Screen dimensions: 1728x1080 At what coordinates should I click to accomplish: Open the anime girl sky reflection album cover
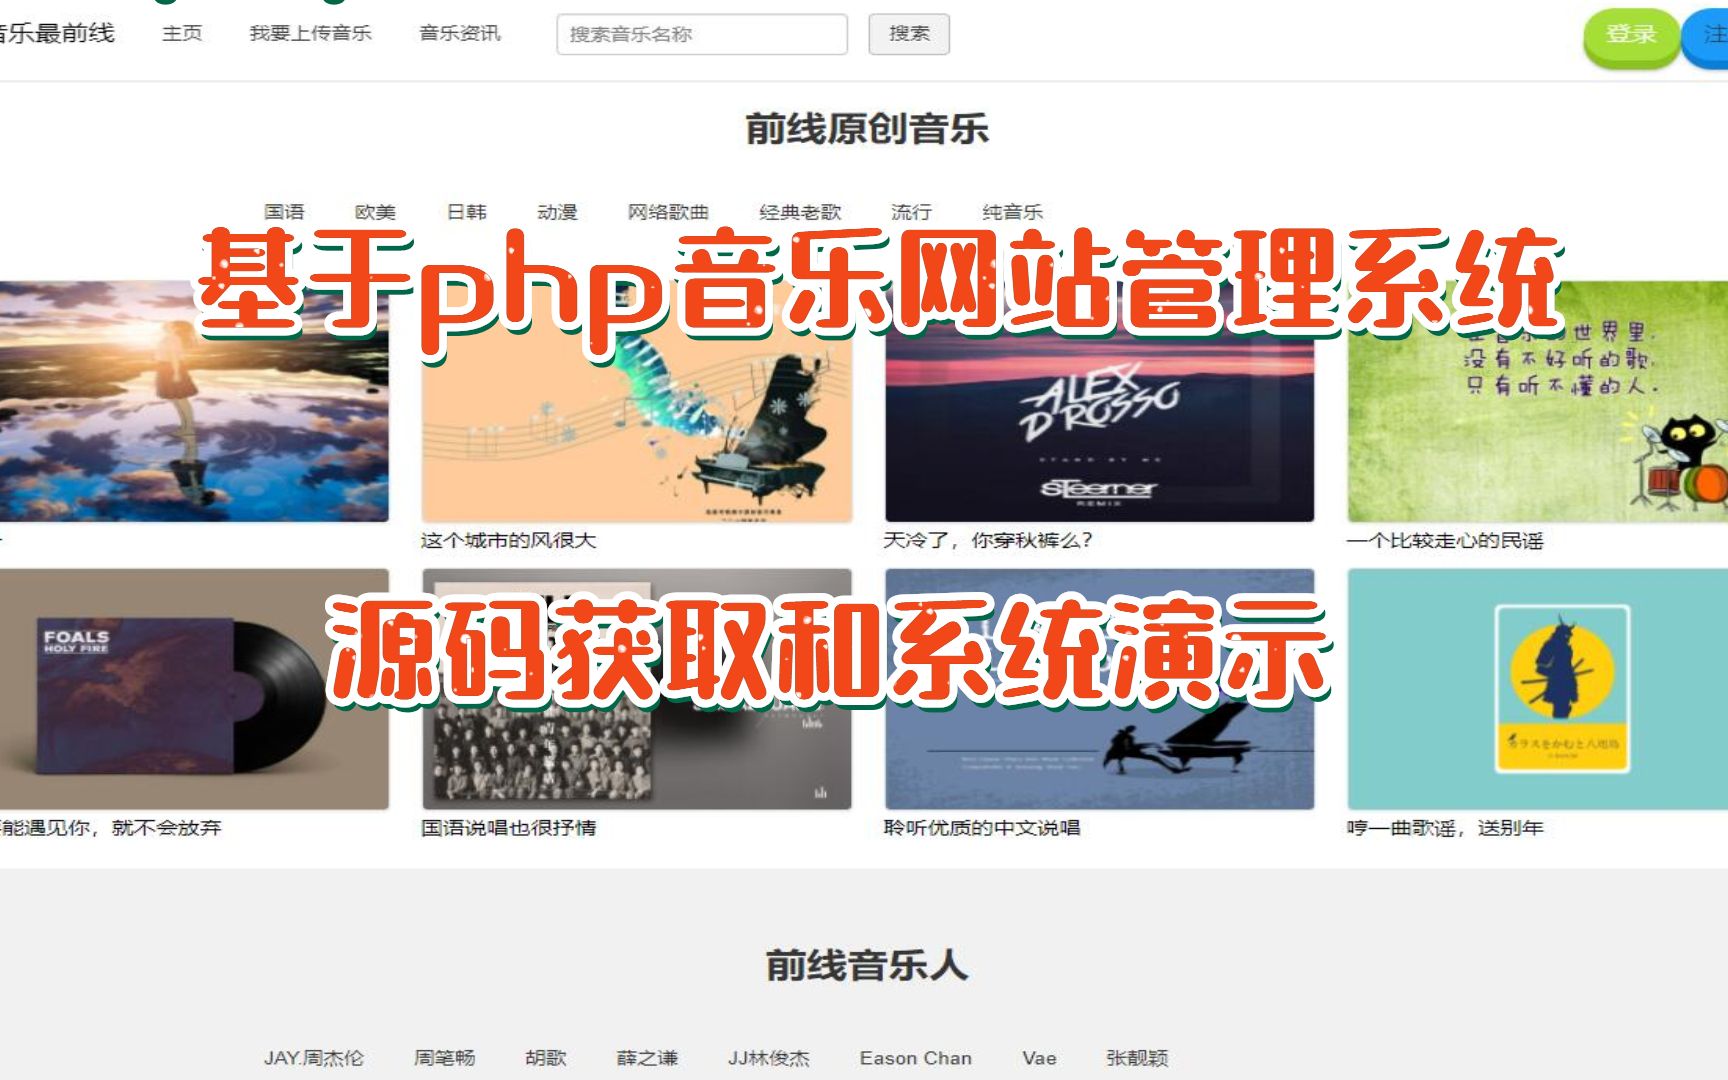[194, 401]
